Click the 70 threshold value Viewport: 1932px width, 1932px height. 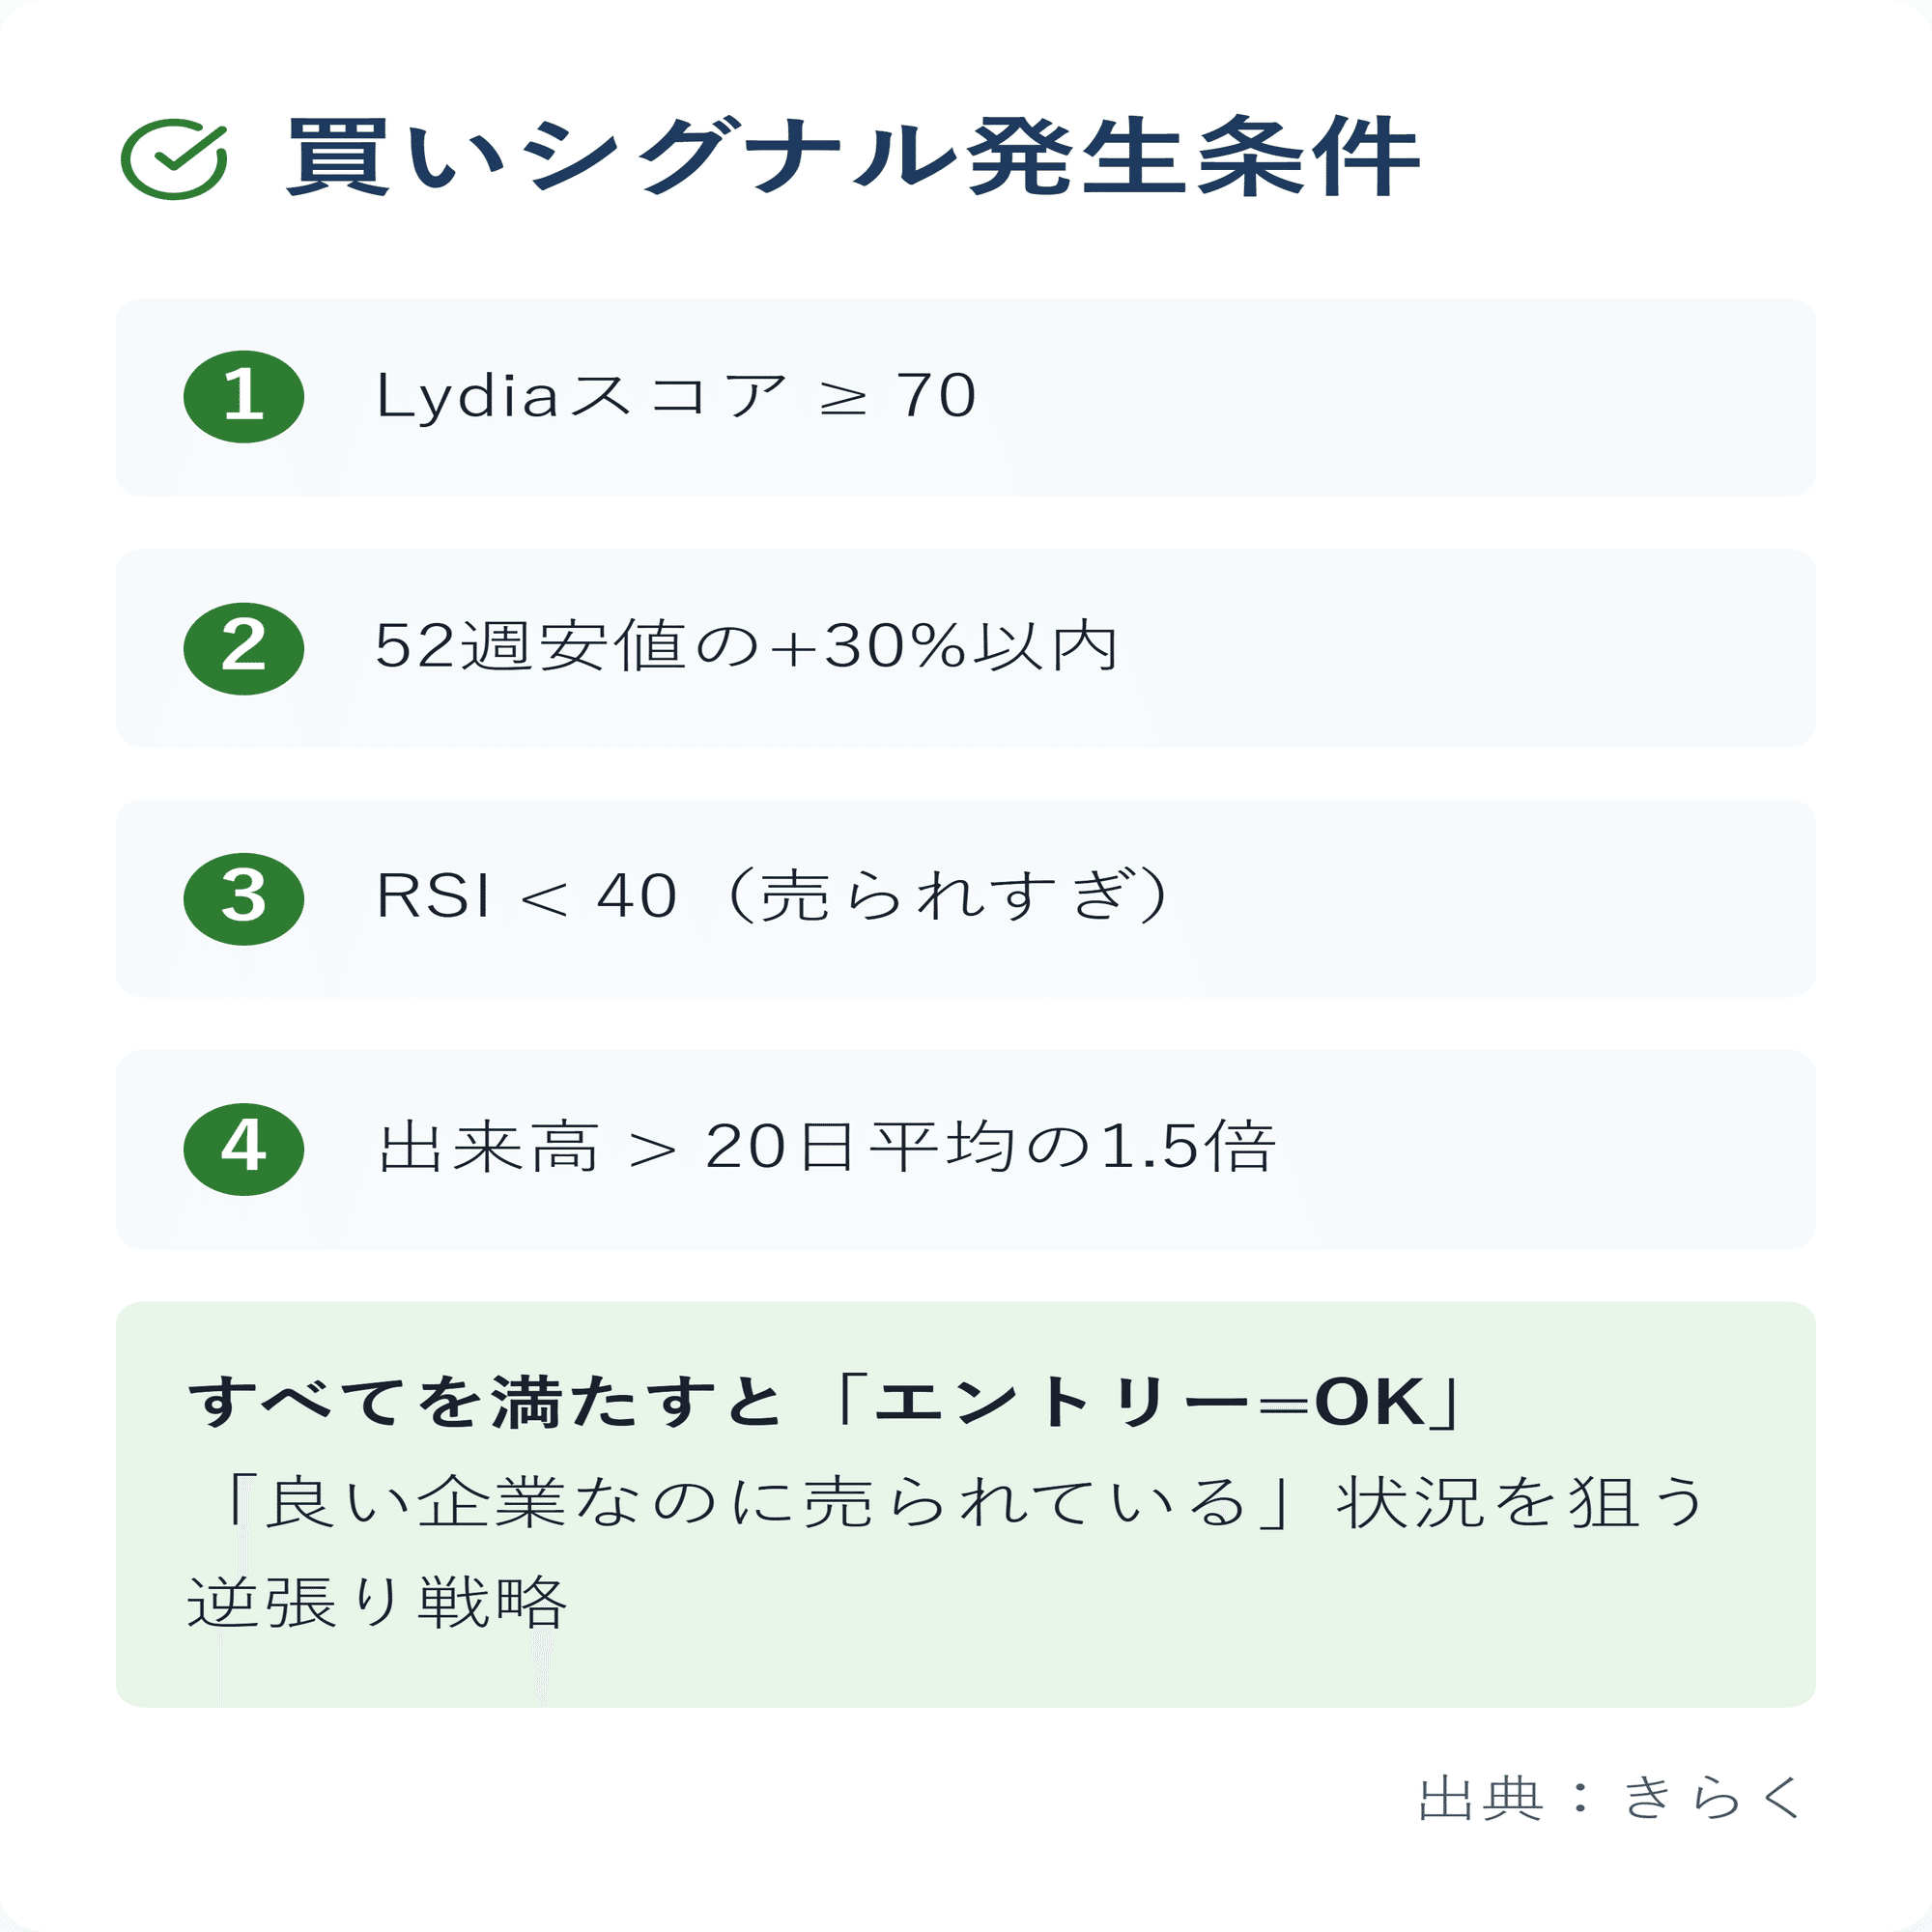click(936, 396)
